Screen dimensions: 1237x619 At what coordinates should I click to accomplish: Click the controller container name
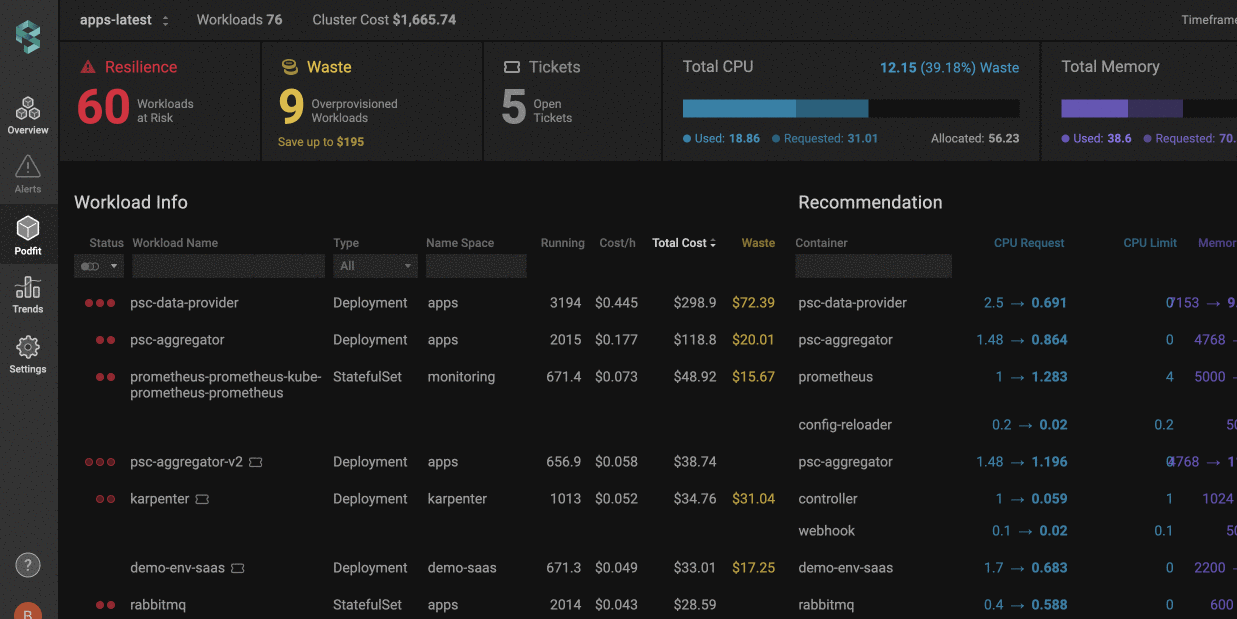point(828,499)
